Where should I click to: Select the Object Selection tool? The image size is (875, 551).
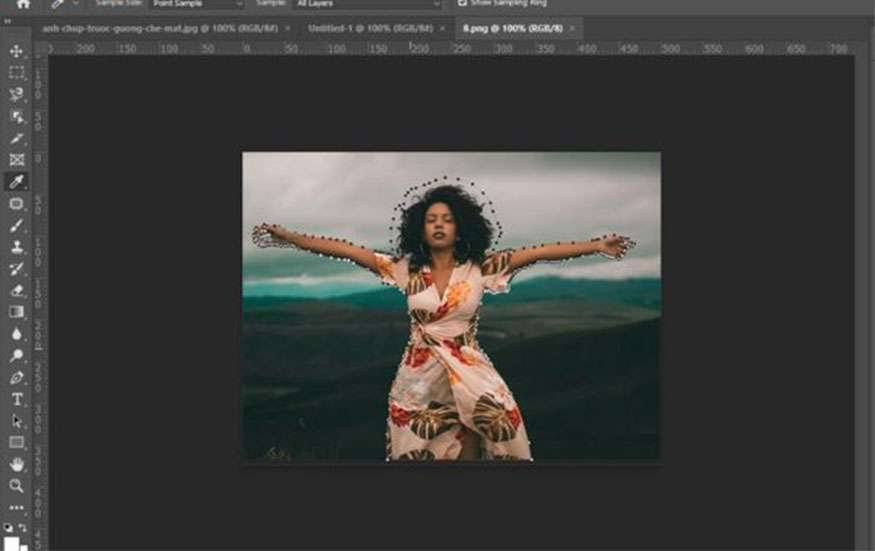[x=16, y=116]
